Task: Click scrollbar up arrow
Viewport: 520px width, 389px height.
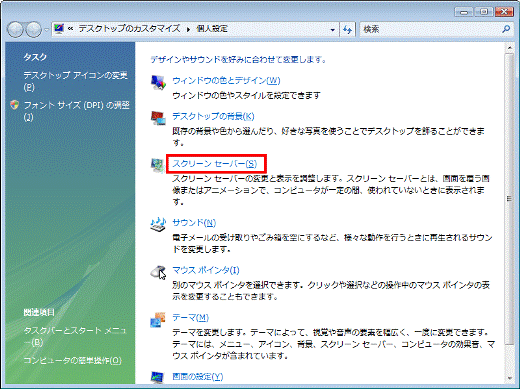Action: (x=509, y=48)
